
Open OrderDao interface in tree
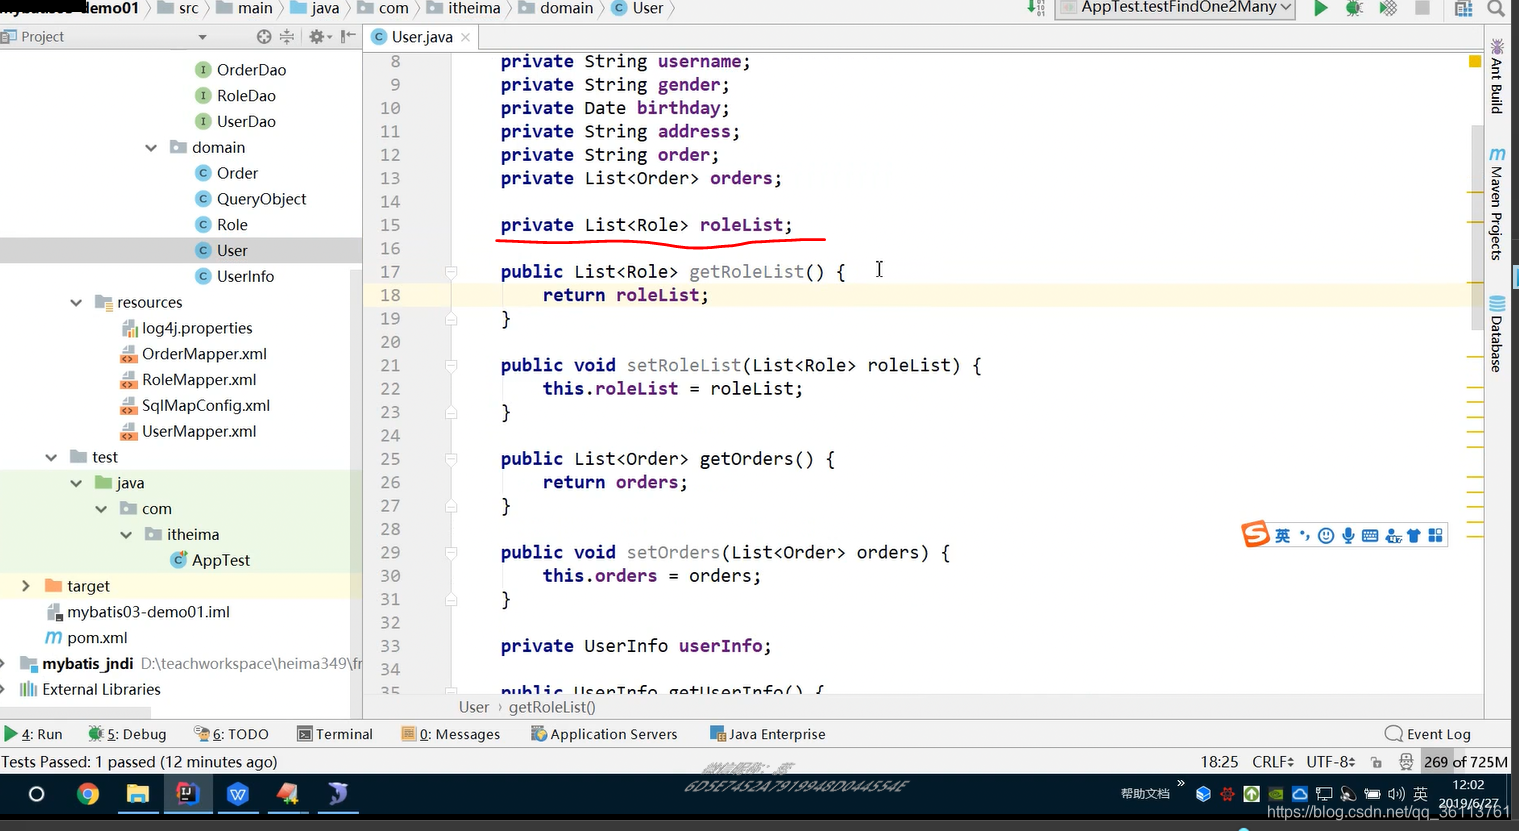coord(251,70)
